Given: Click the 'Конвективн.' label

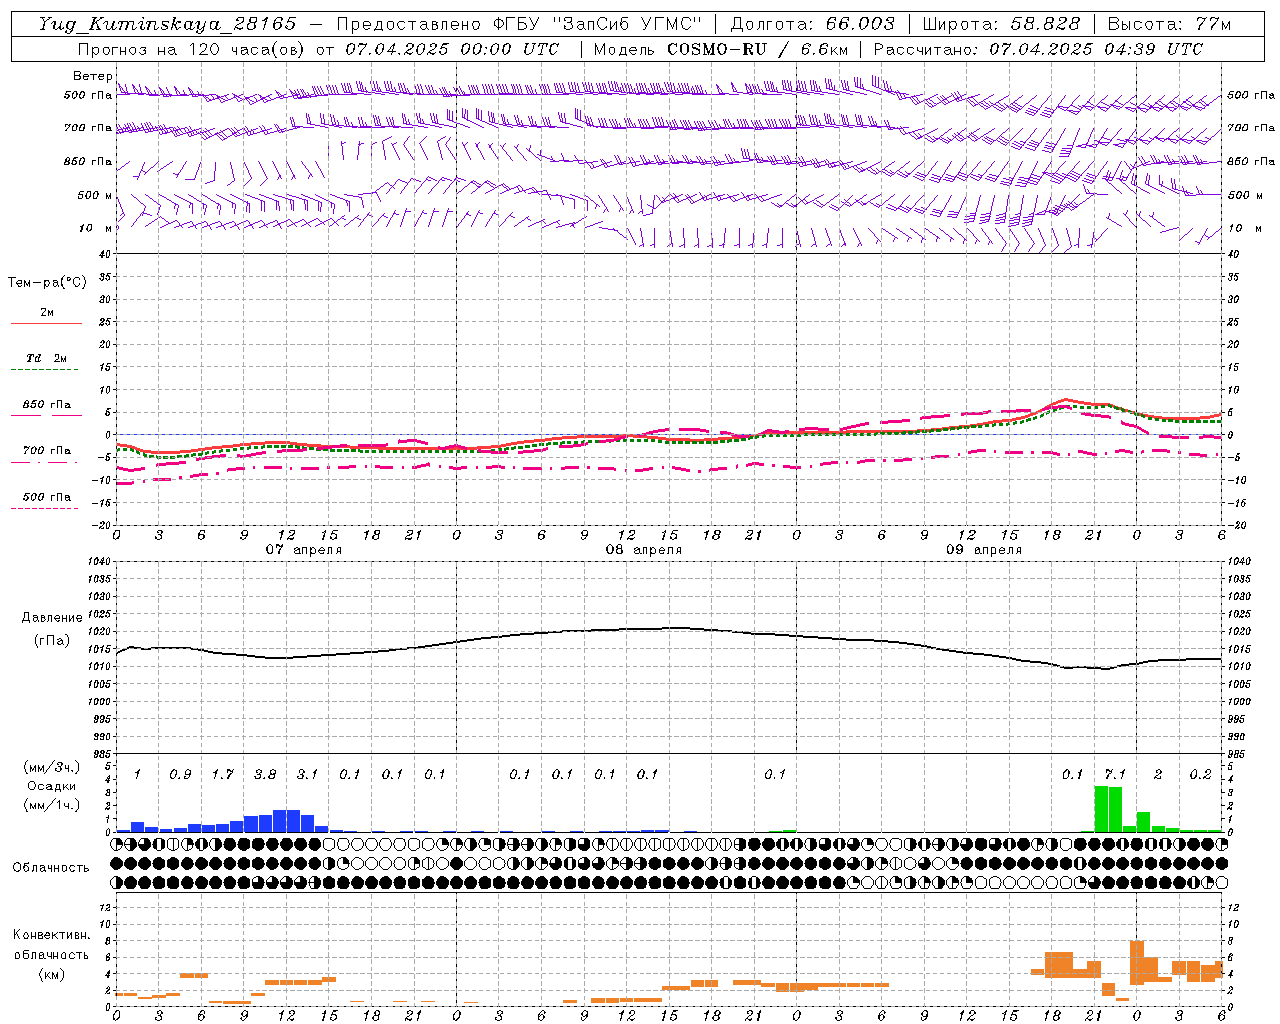Looking at the screenshot, I should point(51,935).
